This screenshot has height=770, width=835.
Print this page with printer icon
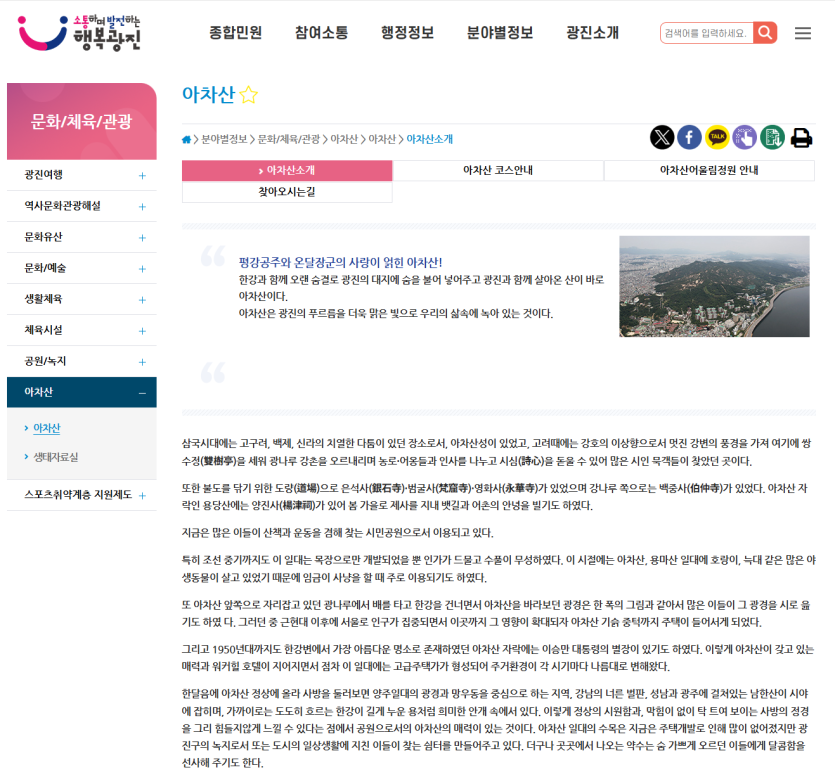click(801, 138)
